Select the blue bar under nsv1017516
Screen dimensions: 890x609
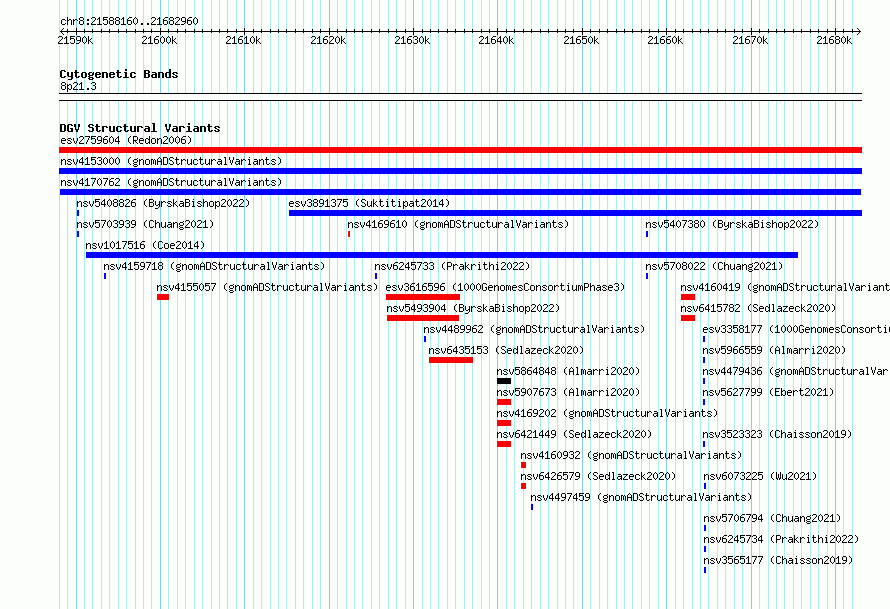[x=442, y=255]
